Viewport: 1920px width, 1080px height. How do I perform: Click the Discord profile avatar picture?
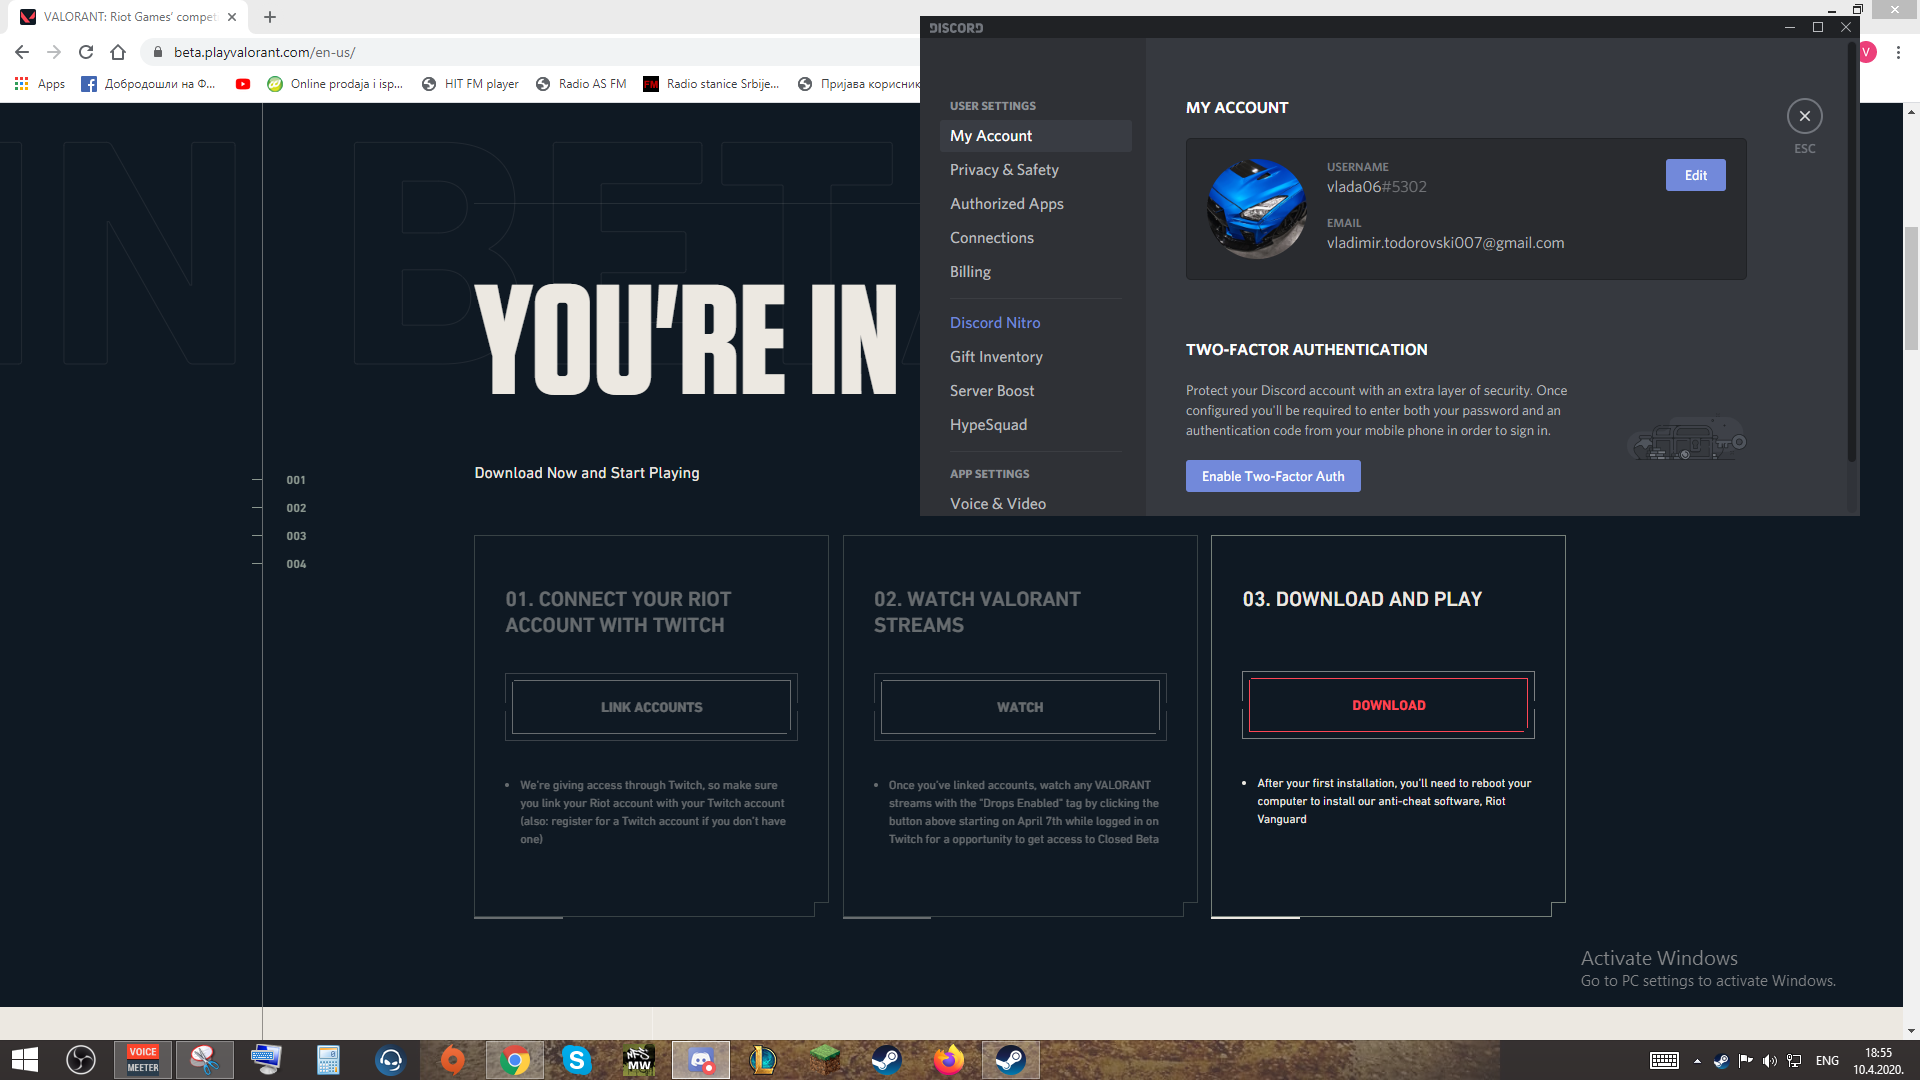tap(1257, 209)
